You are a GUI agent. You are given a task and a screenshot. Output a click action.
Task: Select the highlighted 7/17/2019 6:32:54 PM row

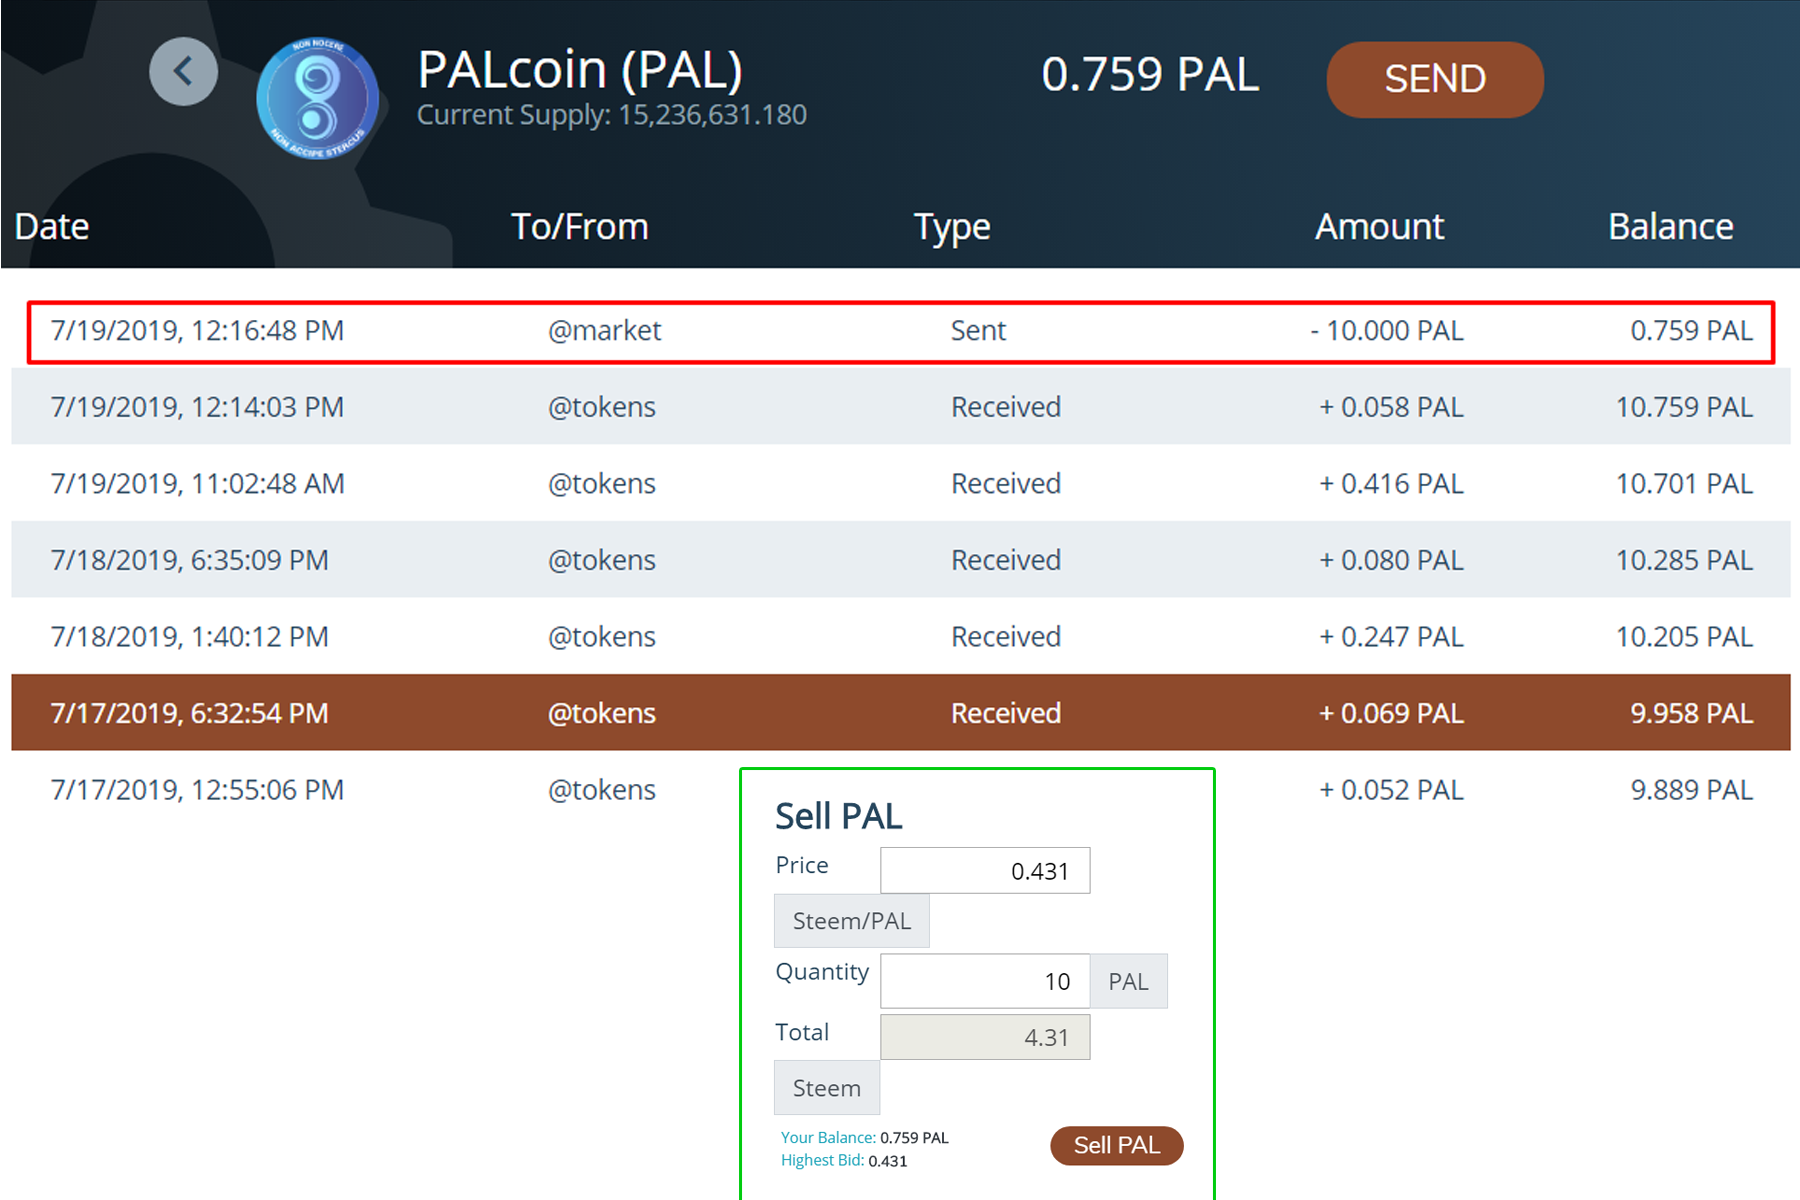pyautogui.click(x=900, y=713)
